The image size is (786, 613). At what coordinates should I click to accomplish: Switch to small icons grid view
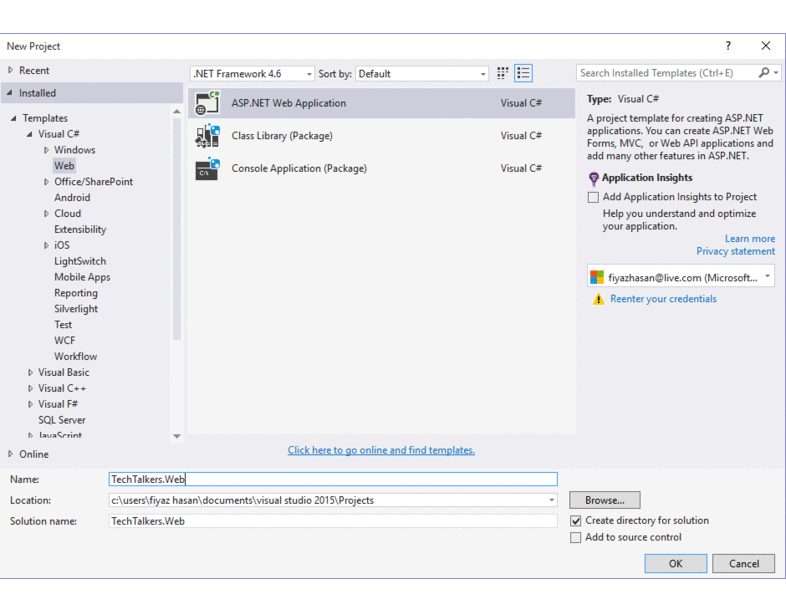[502, 73]
